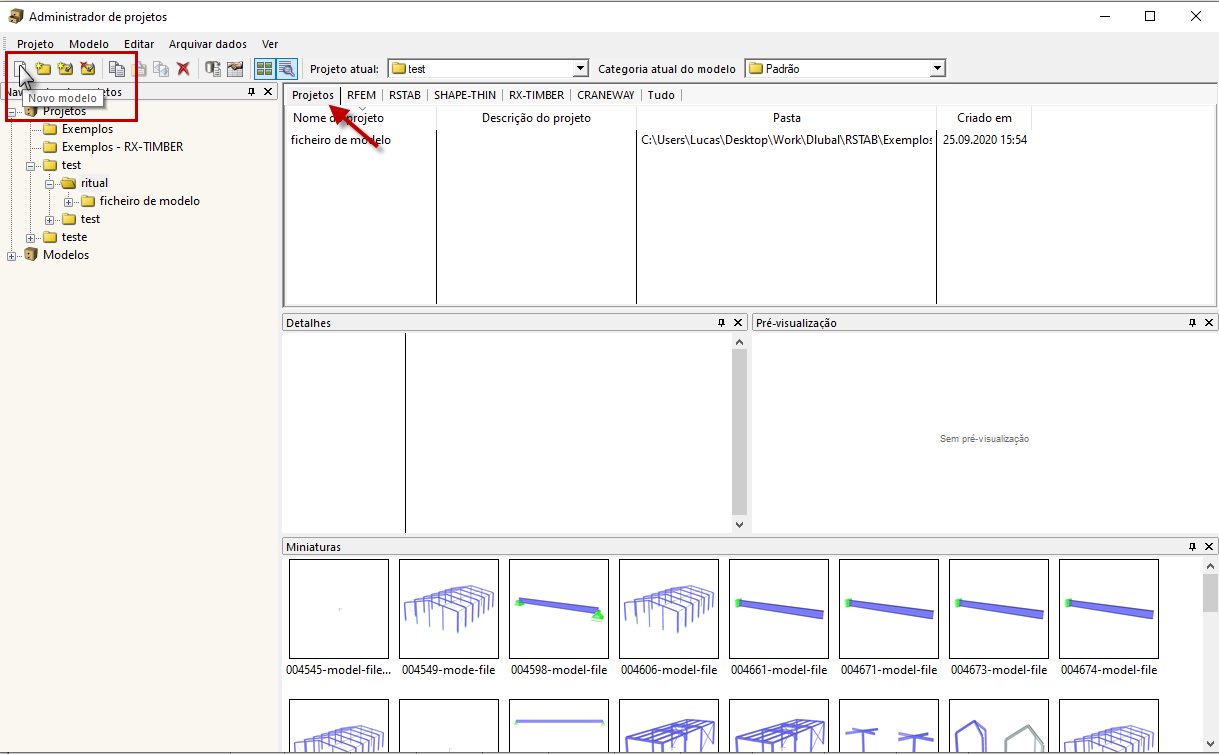1219x754 pixels.
Task: Open thumbnail 004598-model-file
Action: coord(559,609)
